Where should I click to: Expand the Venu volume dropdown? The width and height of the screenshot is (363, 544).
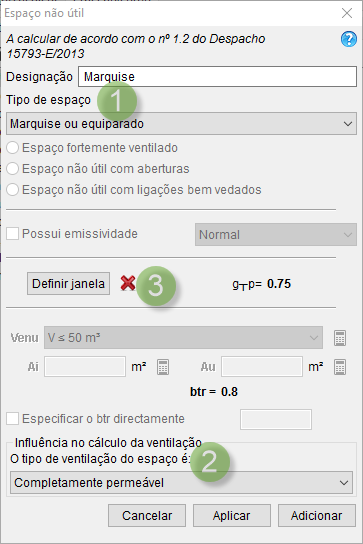pos(183,338)
